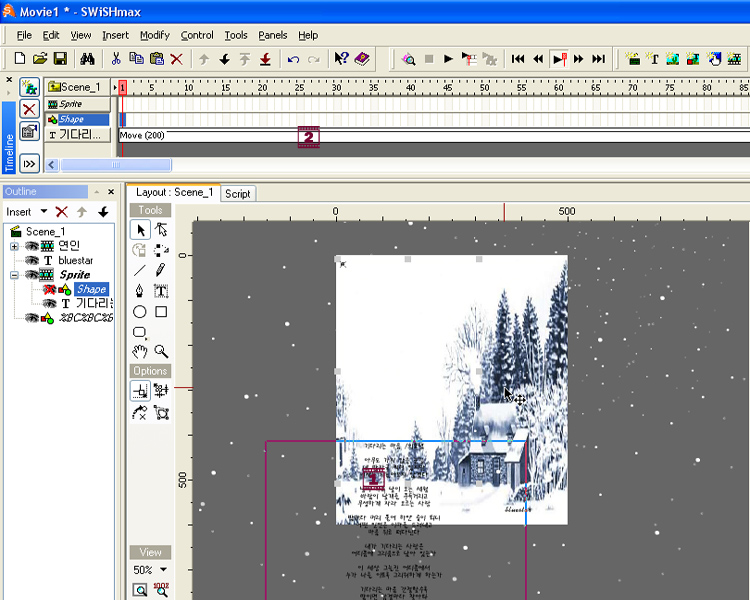The height and width of the screenshot is (600, 750).
Task: Toggle visibility eye of %BC%BC shape
Action: [x=32, y=318]
